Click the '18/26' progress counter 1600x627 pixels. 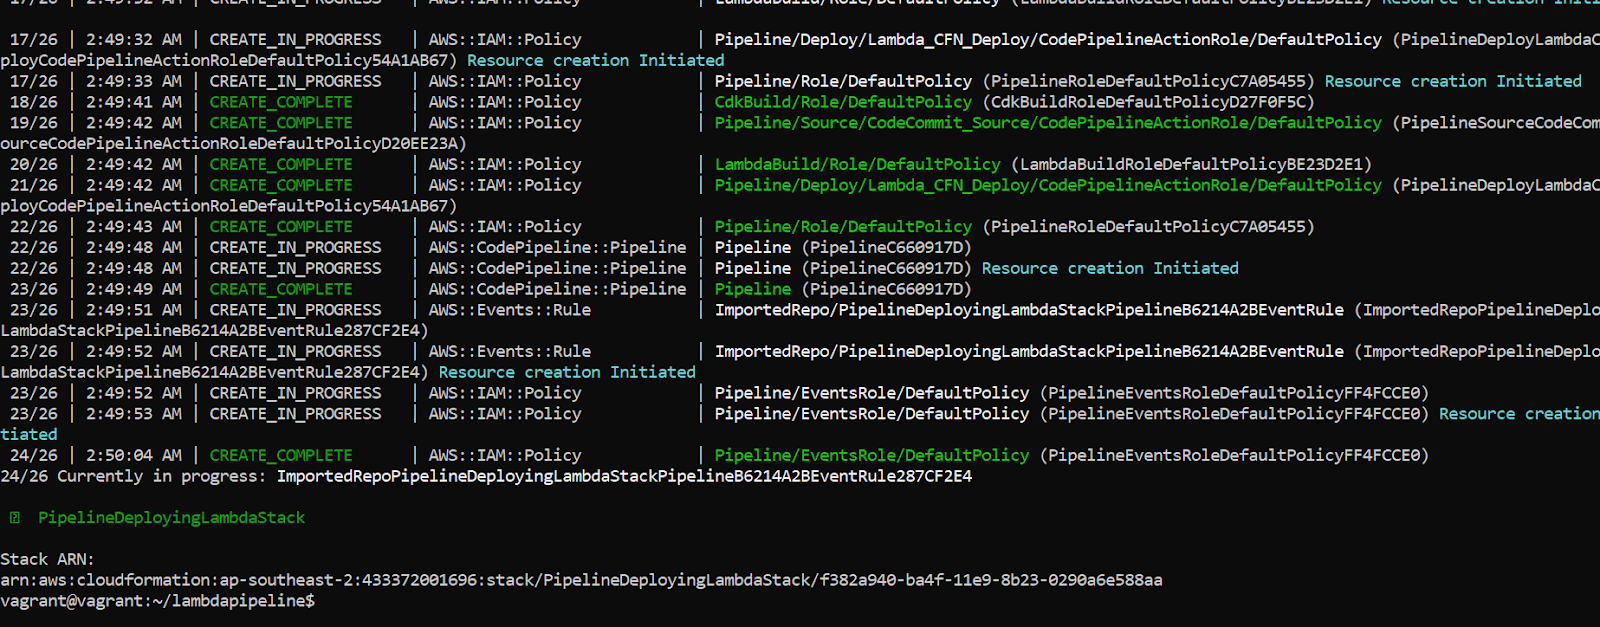(x=34, y=102)
